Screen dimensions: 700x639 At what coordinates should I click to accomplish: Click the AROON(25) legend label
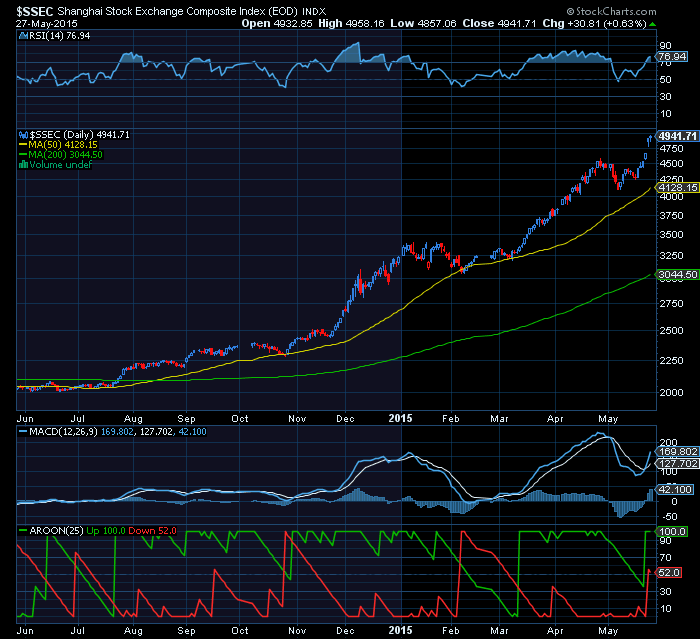coord(56,531)
